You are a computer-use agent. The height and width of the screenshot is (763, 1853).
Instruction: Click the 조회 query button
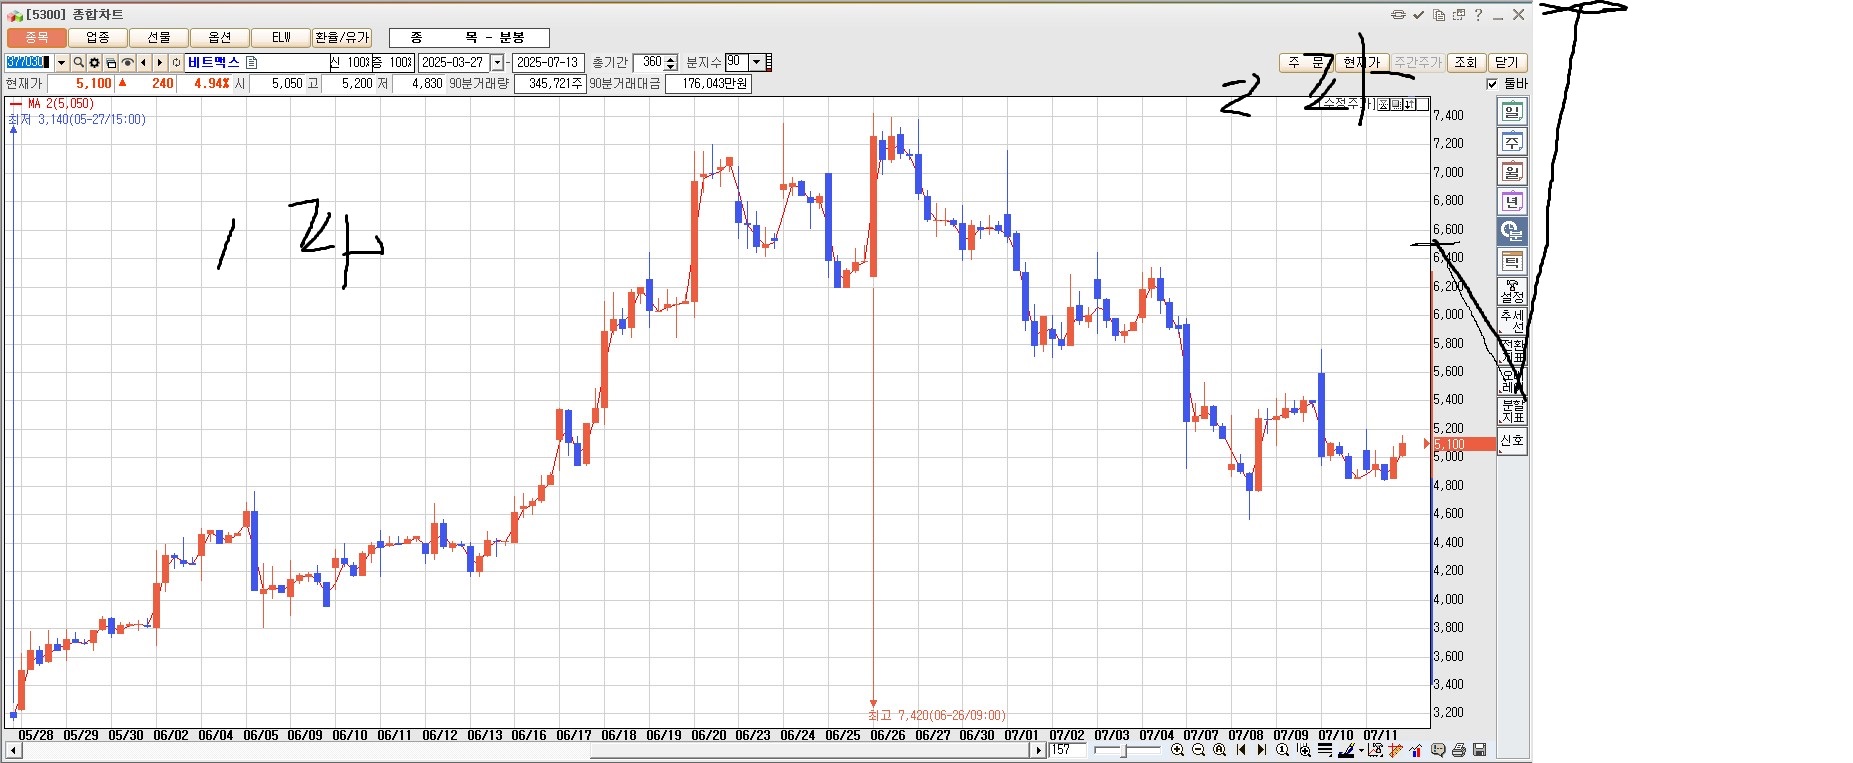(1466, 62)
